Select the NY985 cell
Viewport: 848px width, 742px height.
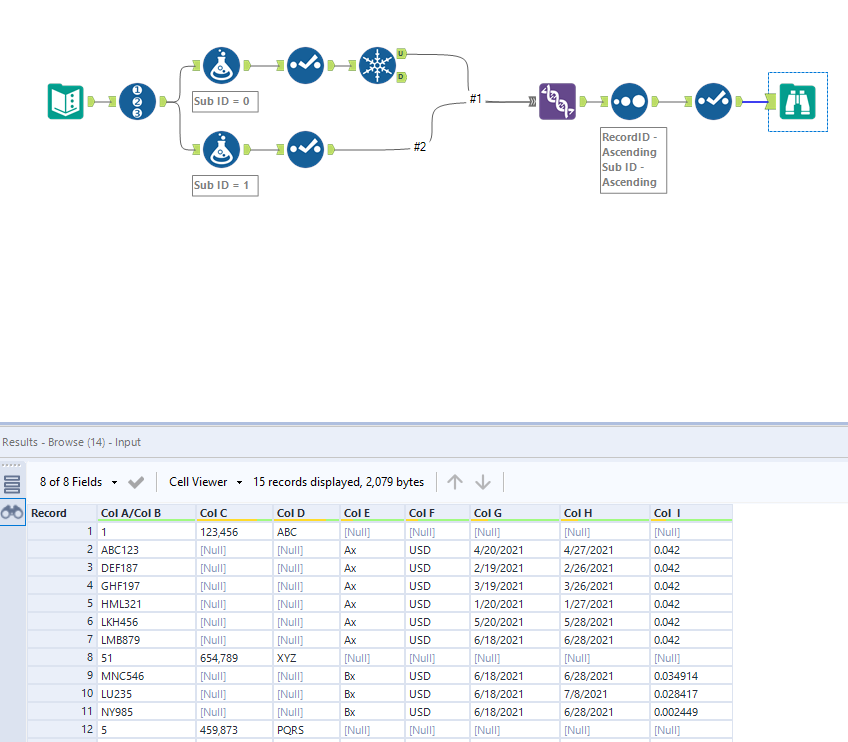click(147, 712)
